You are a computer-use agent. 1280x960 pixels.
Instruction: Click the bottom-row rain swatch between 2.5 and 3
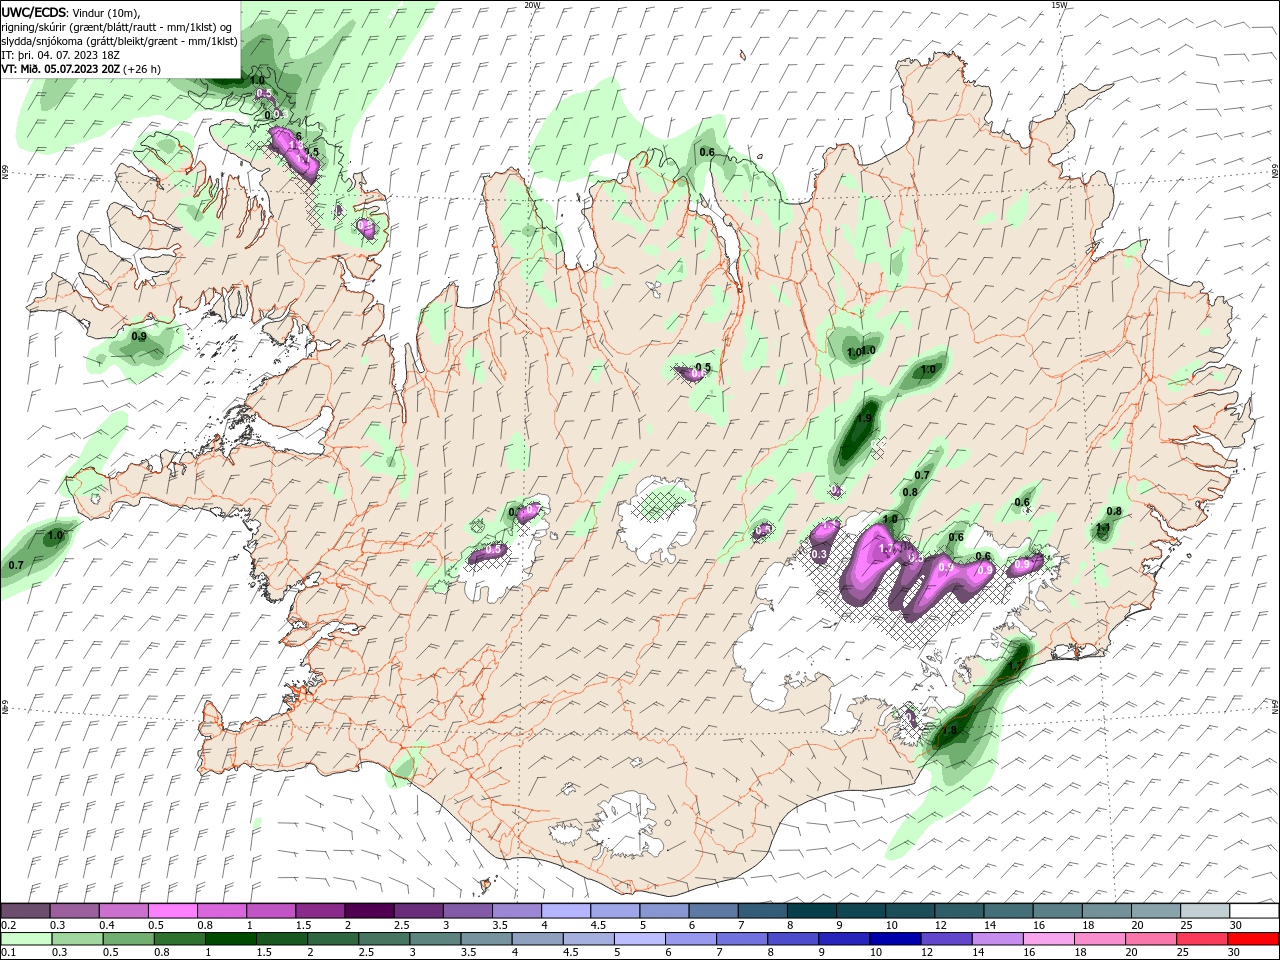click(x=385, y=939)
